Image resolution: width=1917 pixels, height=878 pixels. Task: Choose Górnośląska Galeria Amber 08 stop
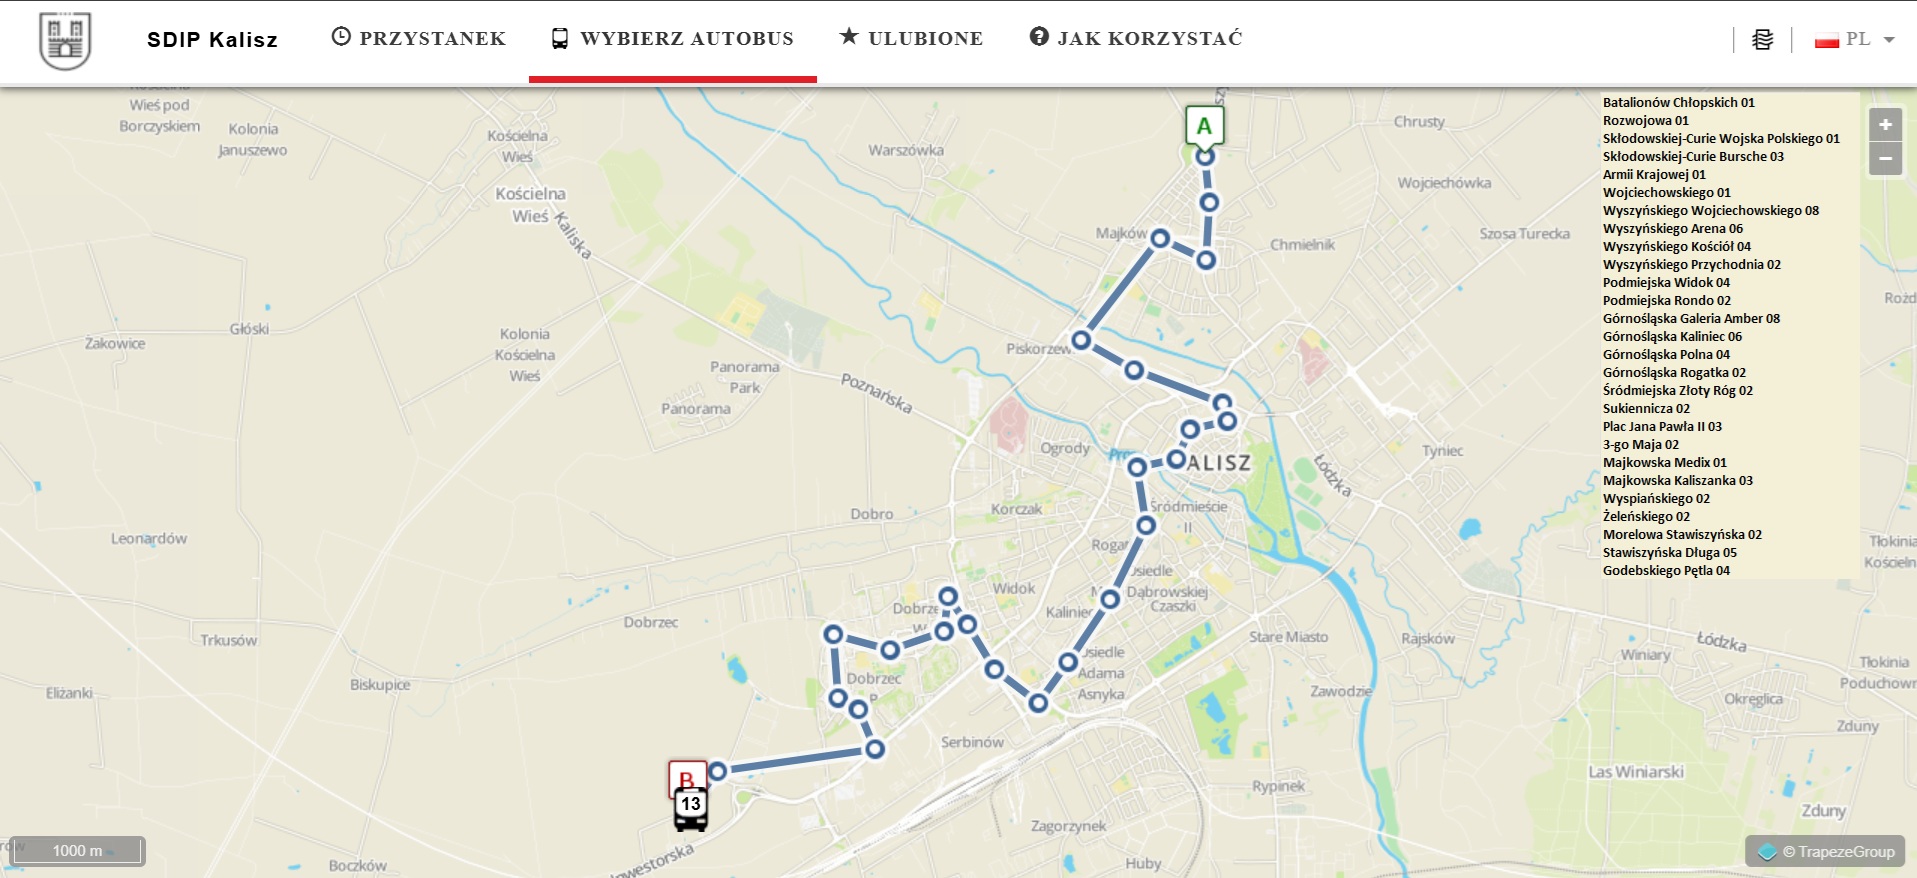[1691, 318]
